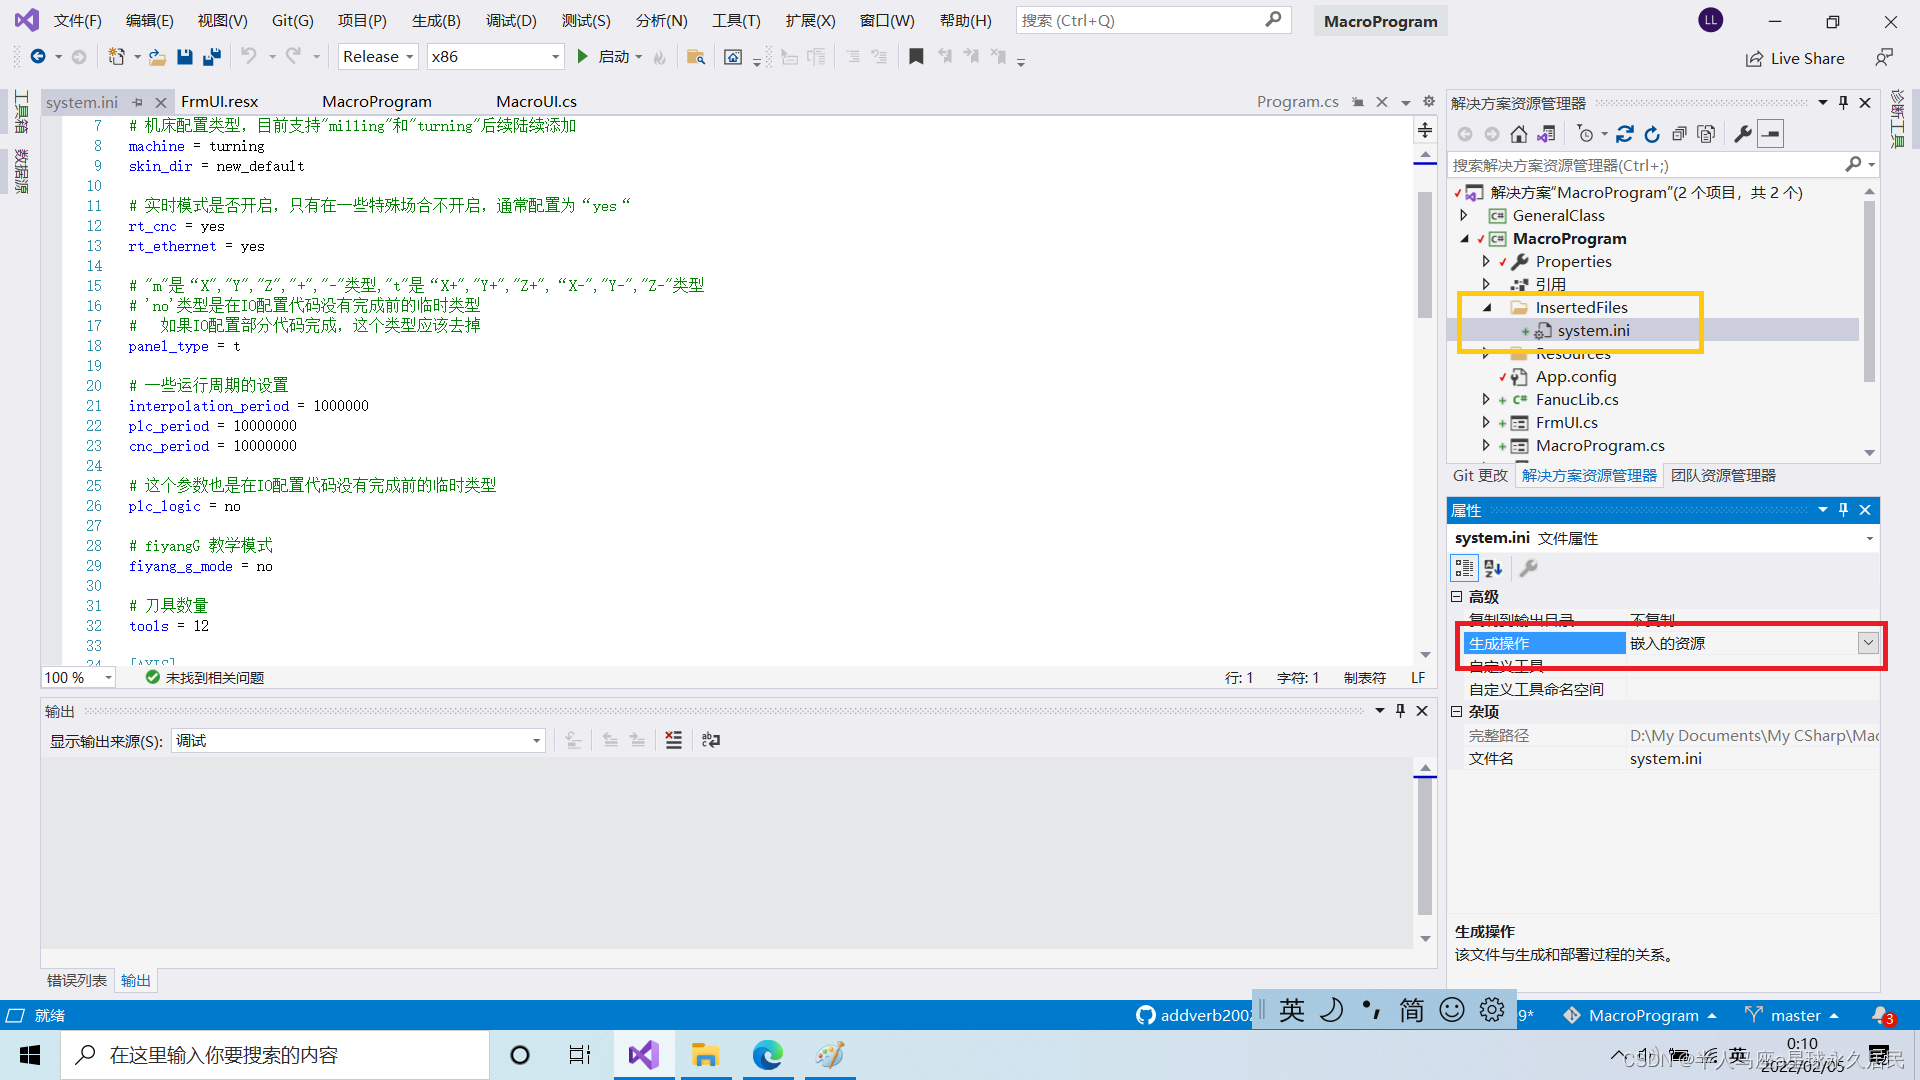
Task: Click the MacroProgram.cs tree item
Action: pyautogui.click(x=1600, y=444)
